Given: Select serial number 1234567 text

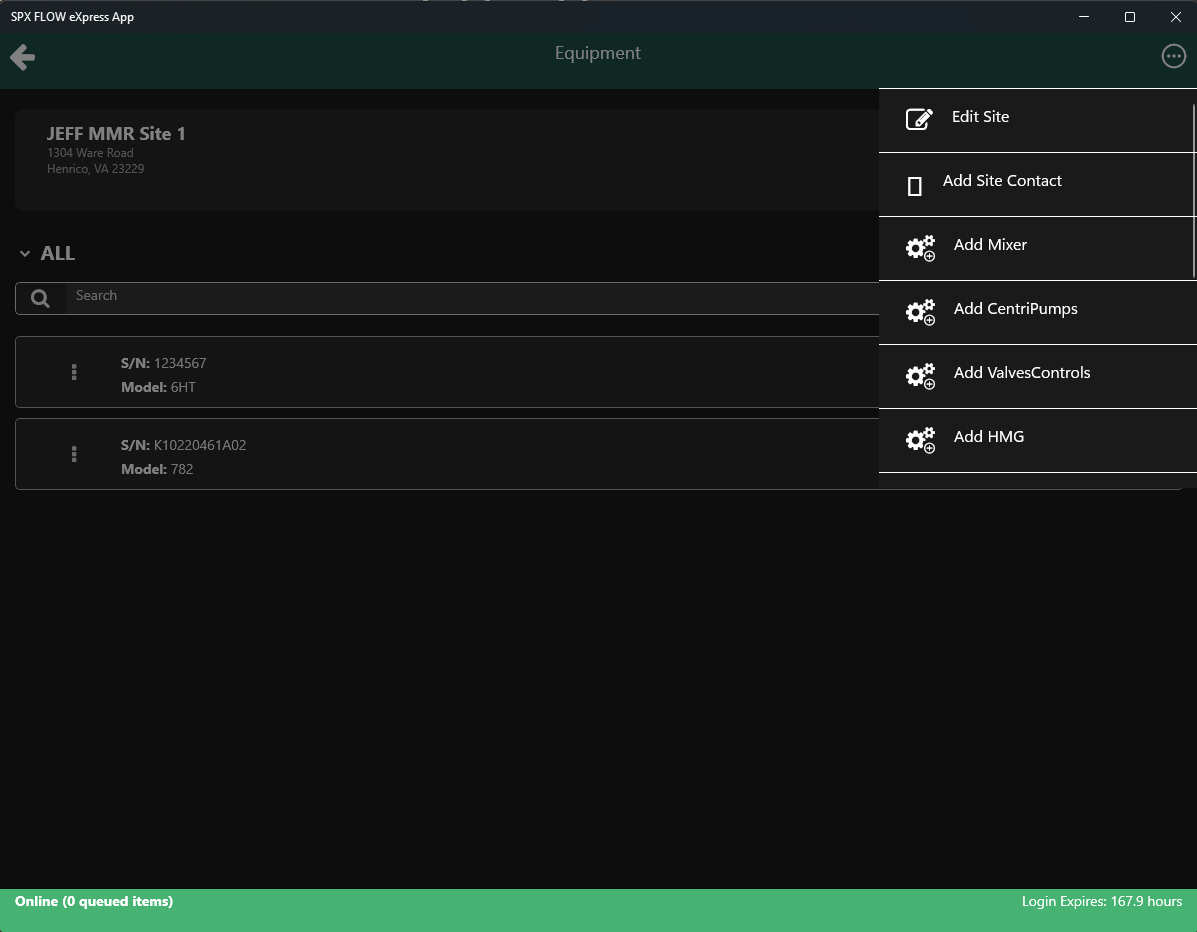Looking at the screenshot, I should pyautogui.click(x=180, y=363).
